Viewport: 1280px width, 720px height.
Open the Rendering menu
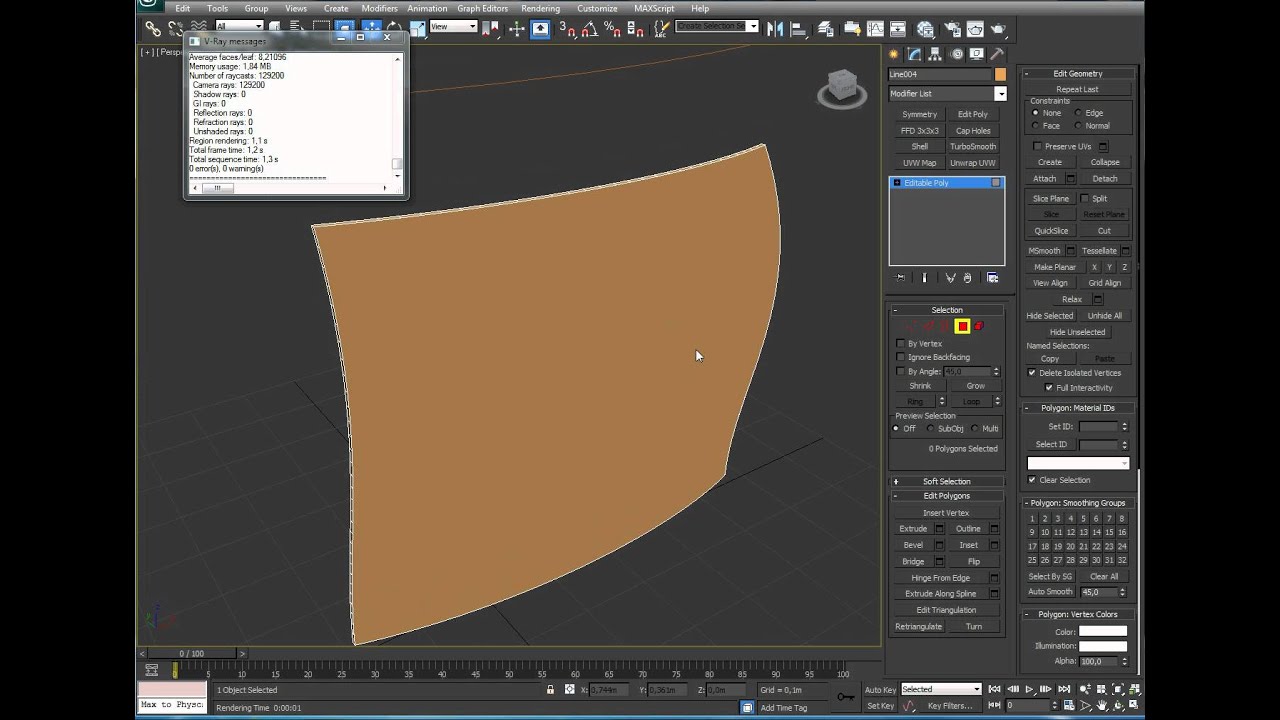(540, 8)
